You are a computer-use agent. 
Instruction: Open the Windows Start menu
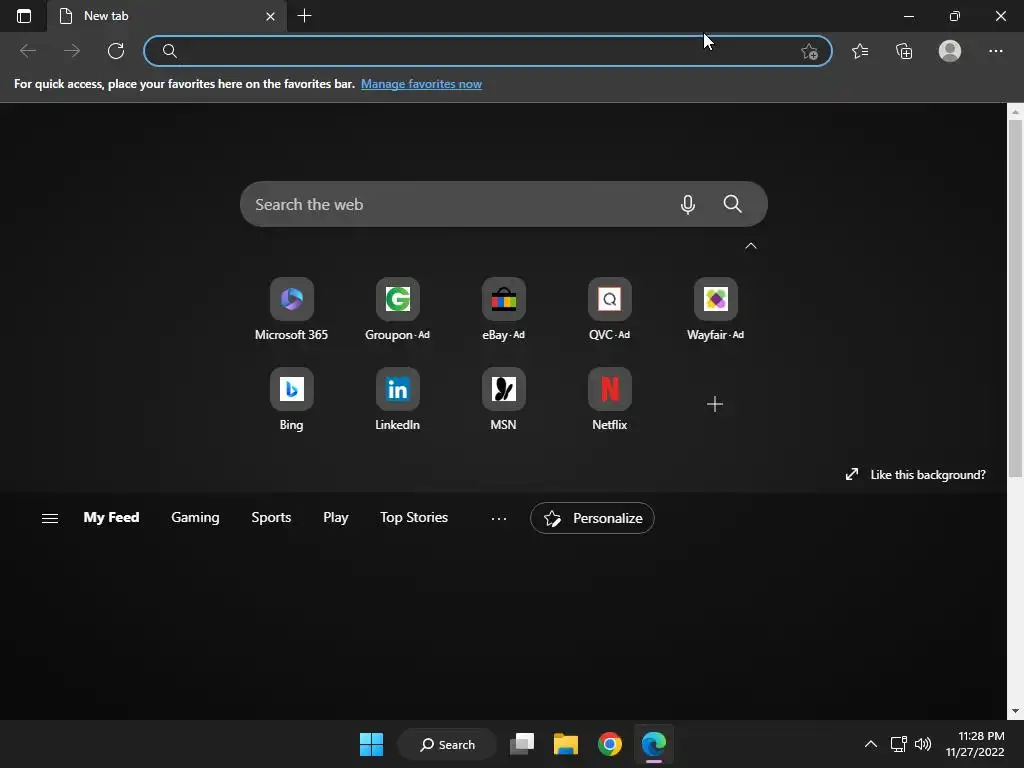372,744
